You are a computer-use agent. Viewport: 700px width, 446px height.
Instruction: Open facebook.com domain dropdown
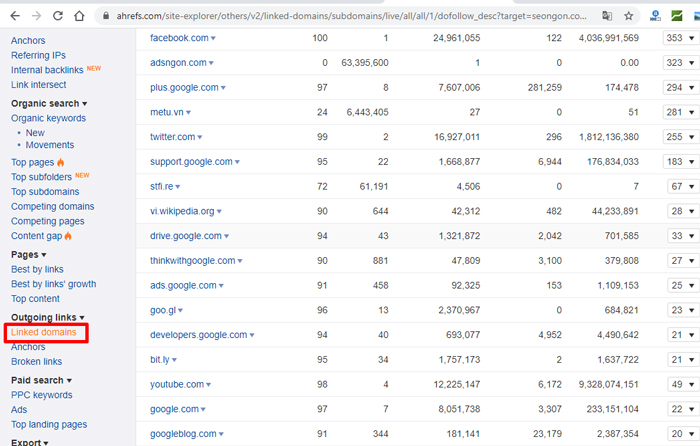pyautogui.click(x=213, y=38)
